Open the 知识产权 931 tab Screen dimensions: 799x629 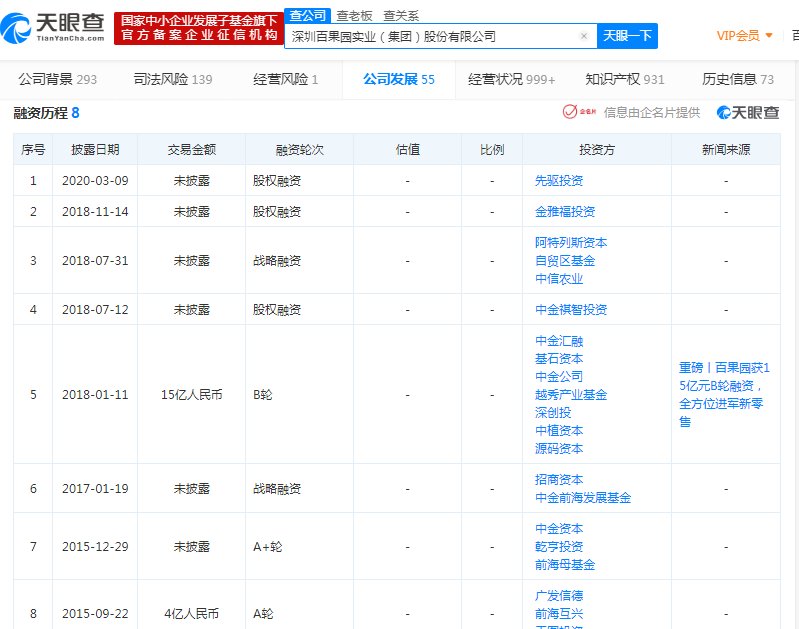[x=625, y=80]
